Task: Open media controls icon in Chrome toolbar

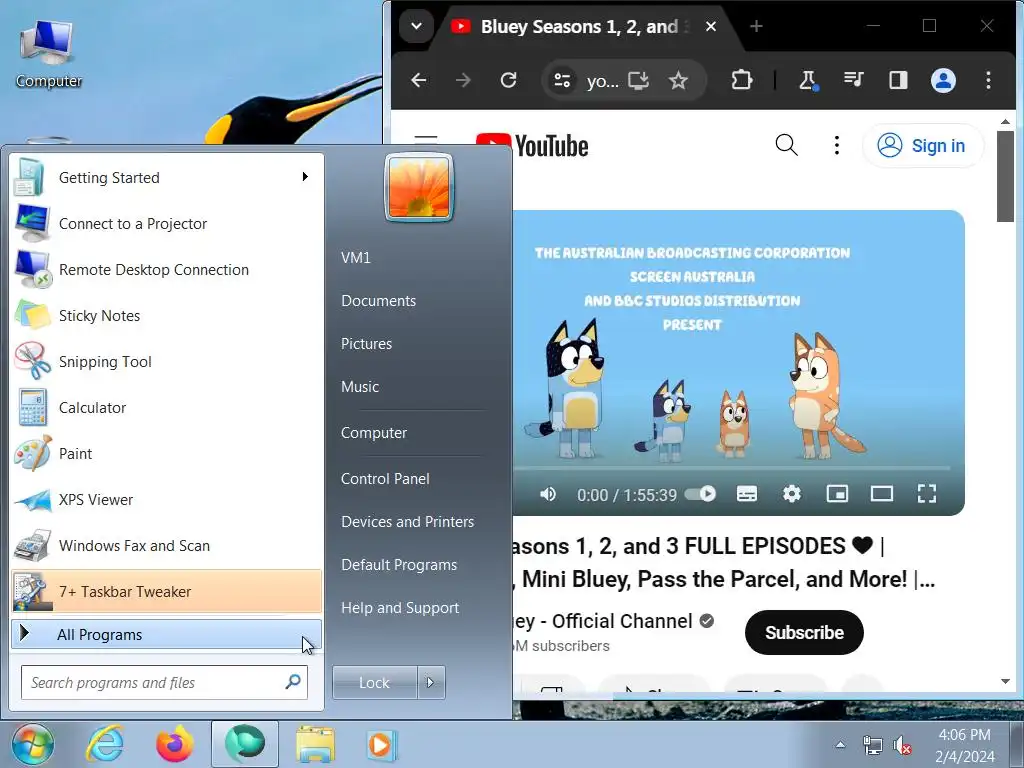Action: 853,80
